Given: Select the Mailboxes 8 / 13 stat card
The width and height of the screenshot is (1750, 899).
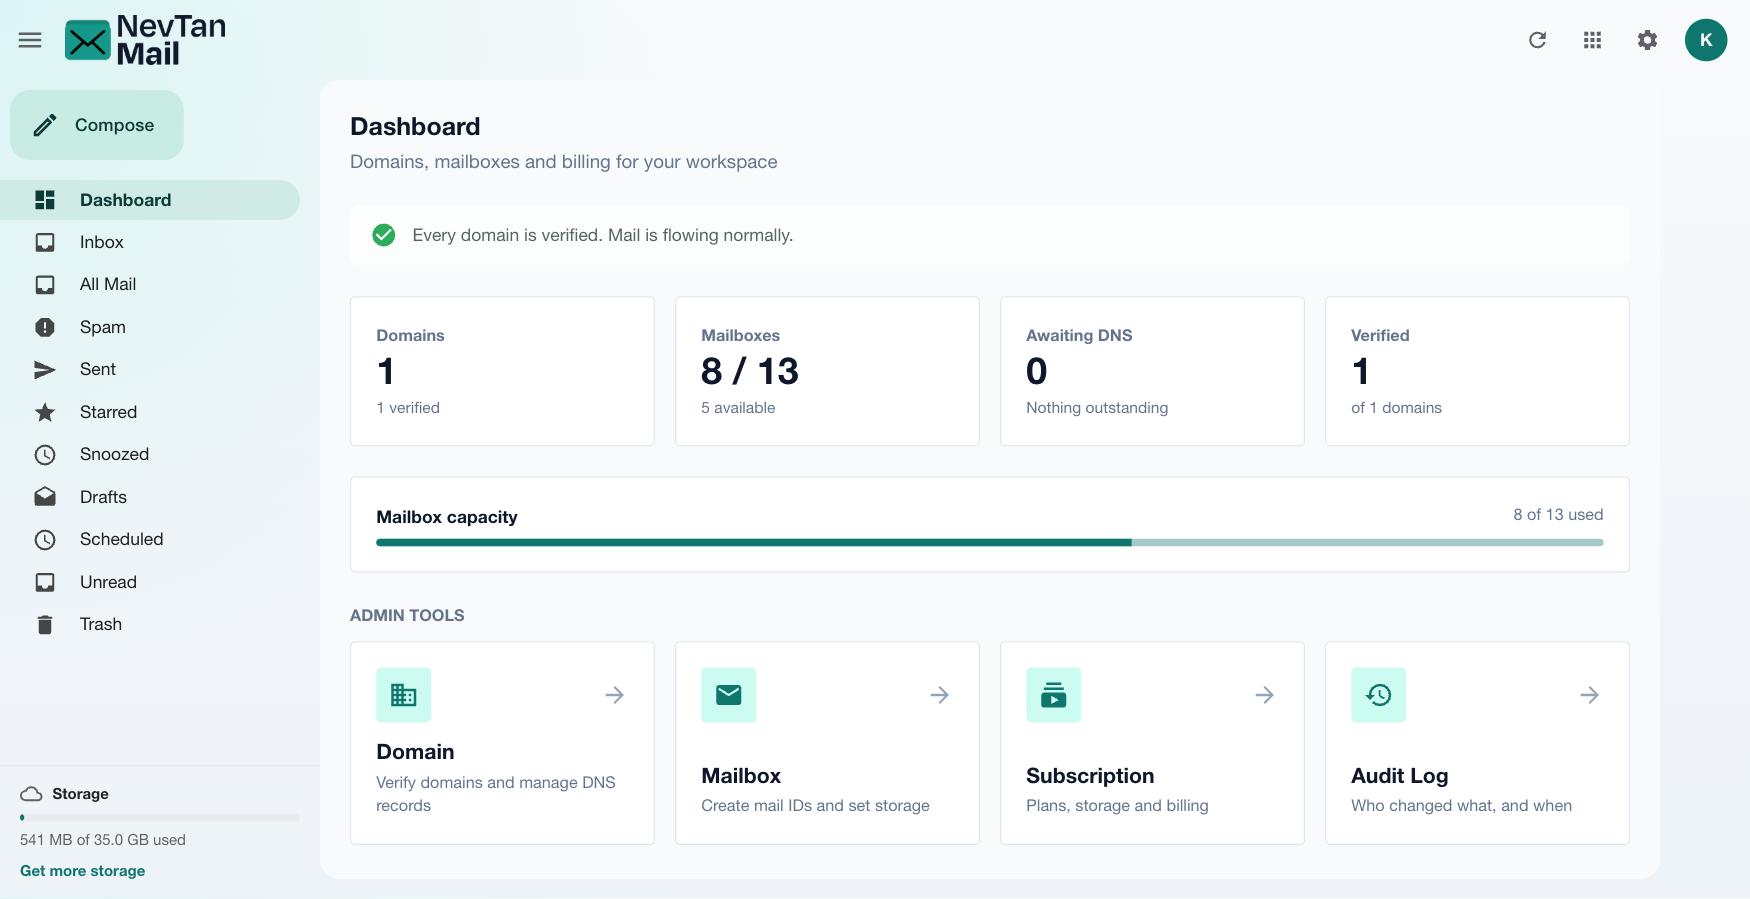Looking at the screenshot, I should click(827, 371).
